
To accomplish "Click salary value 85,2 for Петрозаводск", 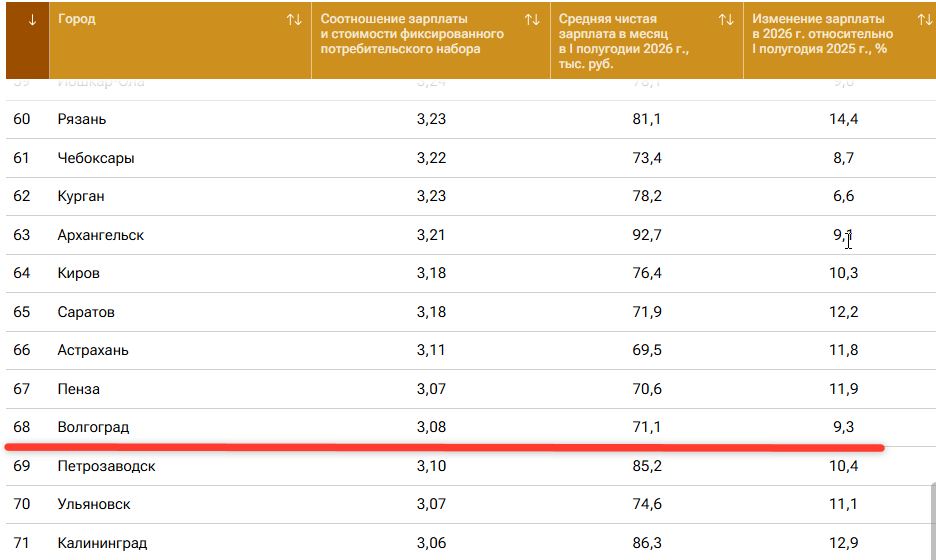I will (x=646, y=466).
